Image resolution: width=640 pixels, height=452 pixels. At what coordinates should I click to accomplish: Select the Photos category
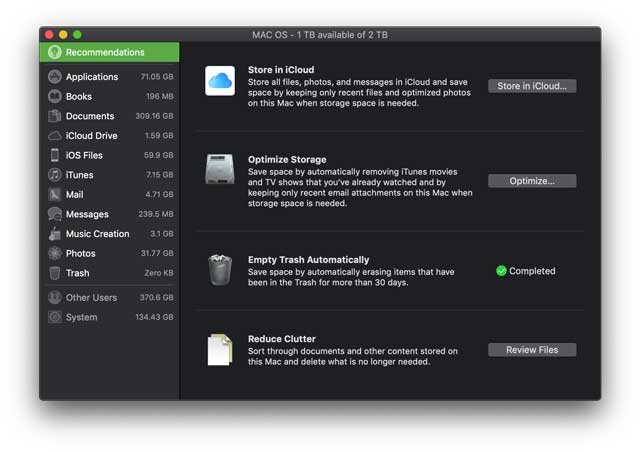(109, 253)
